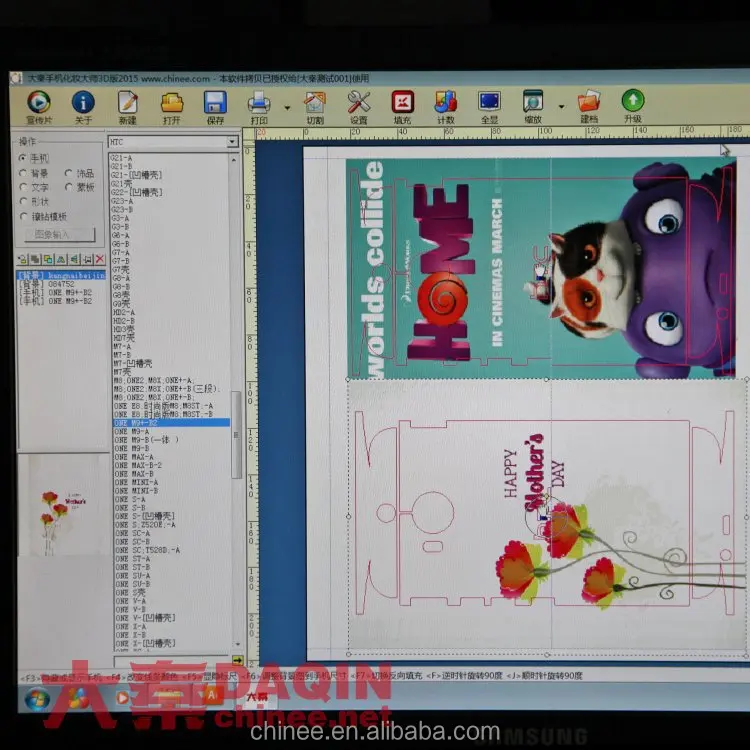Image resolution: width=750 pixels, height=750 pixels.
Task: Show full view with 全显 icon
Action: [489, 107]
